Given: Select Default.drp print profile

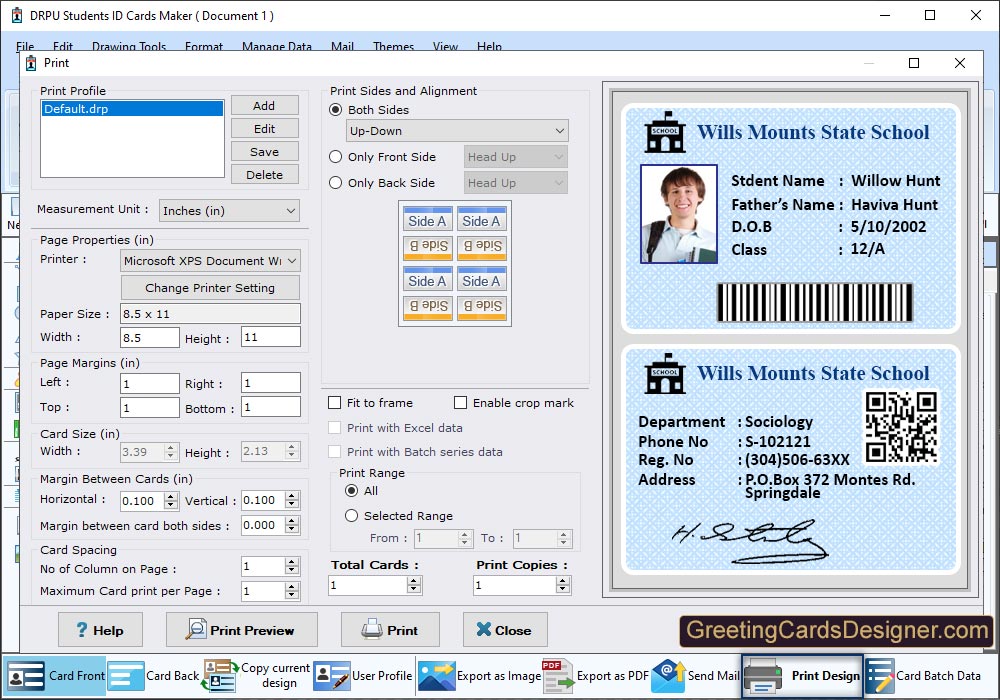Looking at the screenshot, I should pos(132,109).
